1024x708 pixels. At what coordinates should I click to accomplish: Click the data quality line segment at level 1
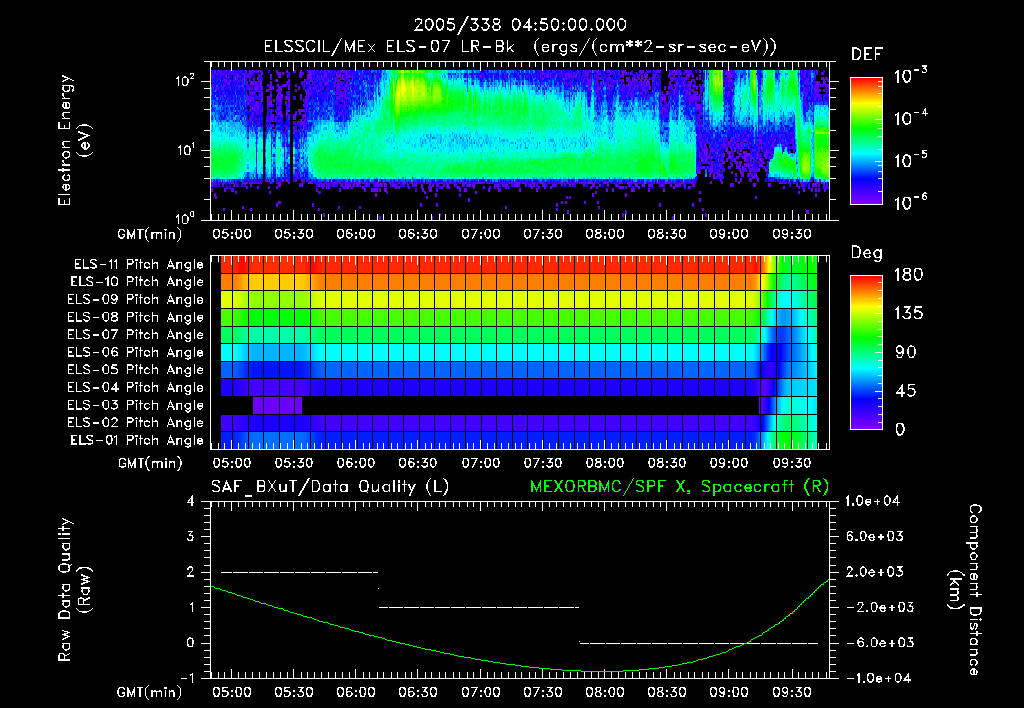coord(479,607)
